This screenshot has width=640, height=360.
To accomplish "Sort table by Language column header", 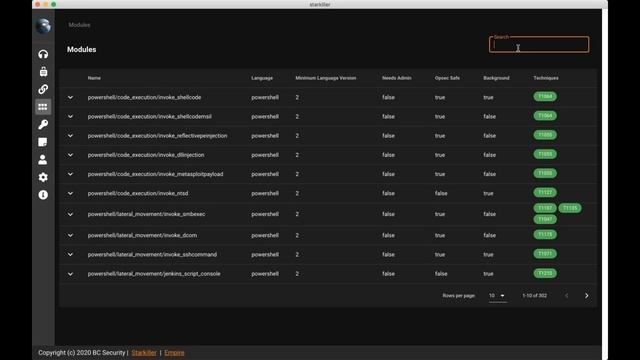I will (262, 78).
